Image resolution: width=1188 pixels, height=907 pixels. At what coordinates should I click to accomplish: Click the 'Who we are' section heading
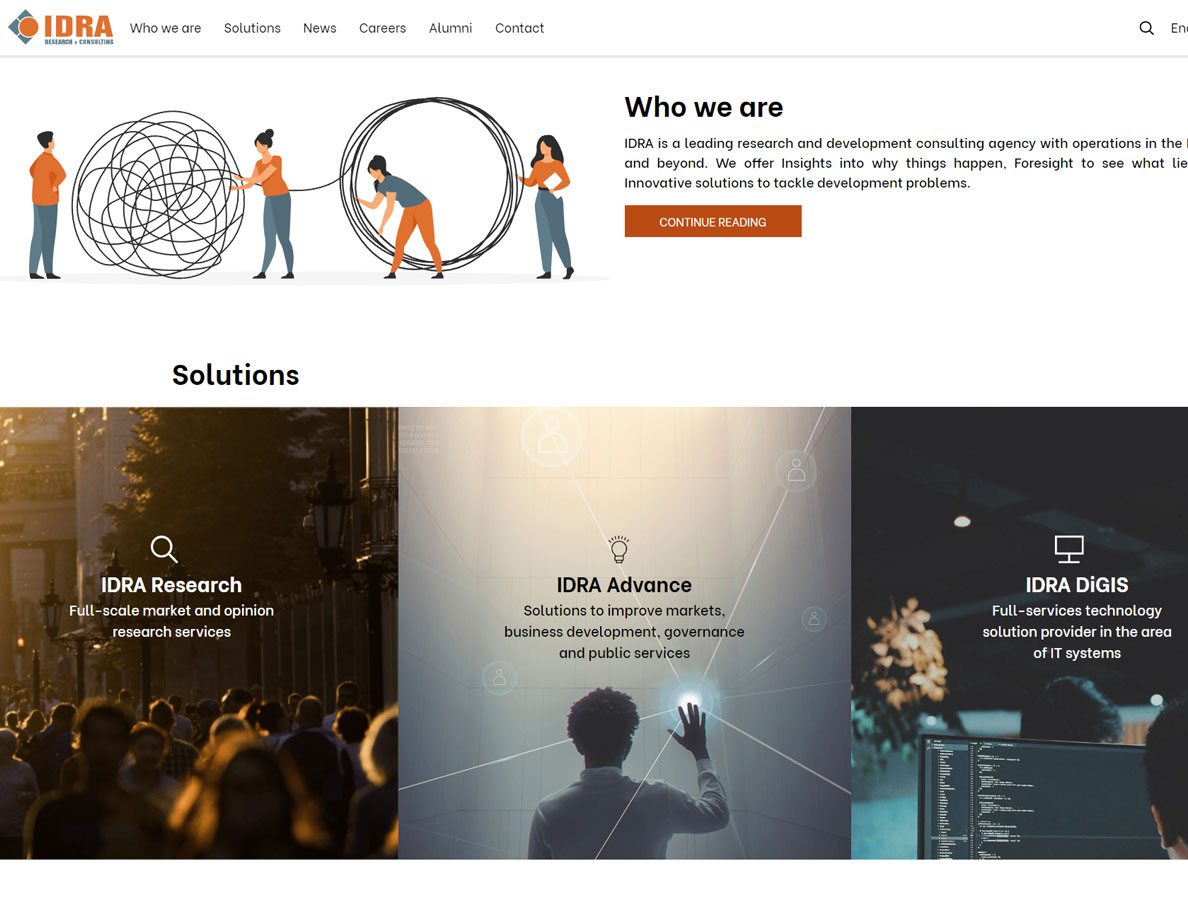click(704, 108)
